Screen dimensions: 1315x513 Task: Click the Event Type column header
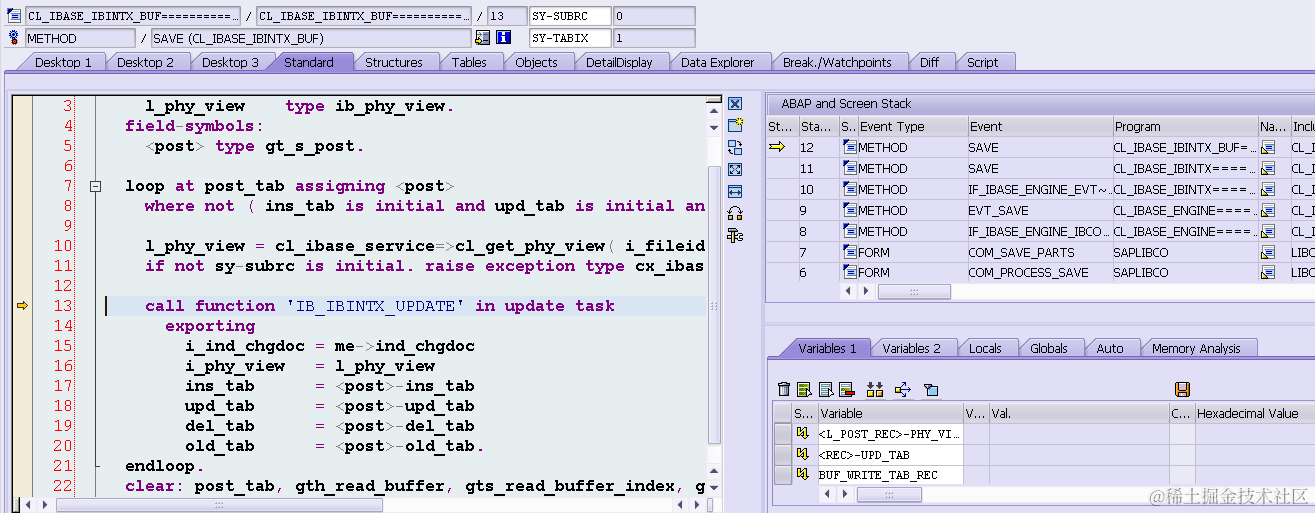click(x=912, y=127)
